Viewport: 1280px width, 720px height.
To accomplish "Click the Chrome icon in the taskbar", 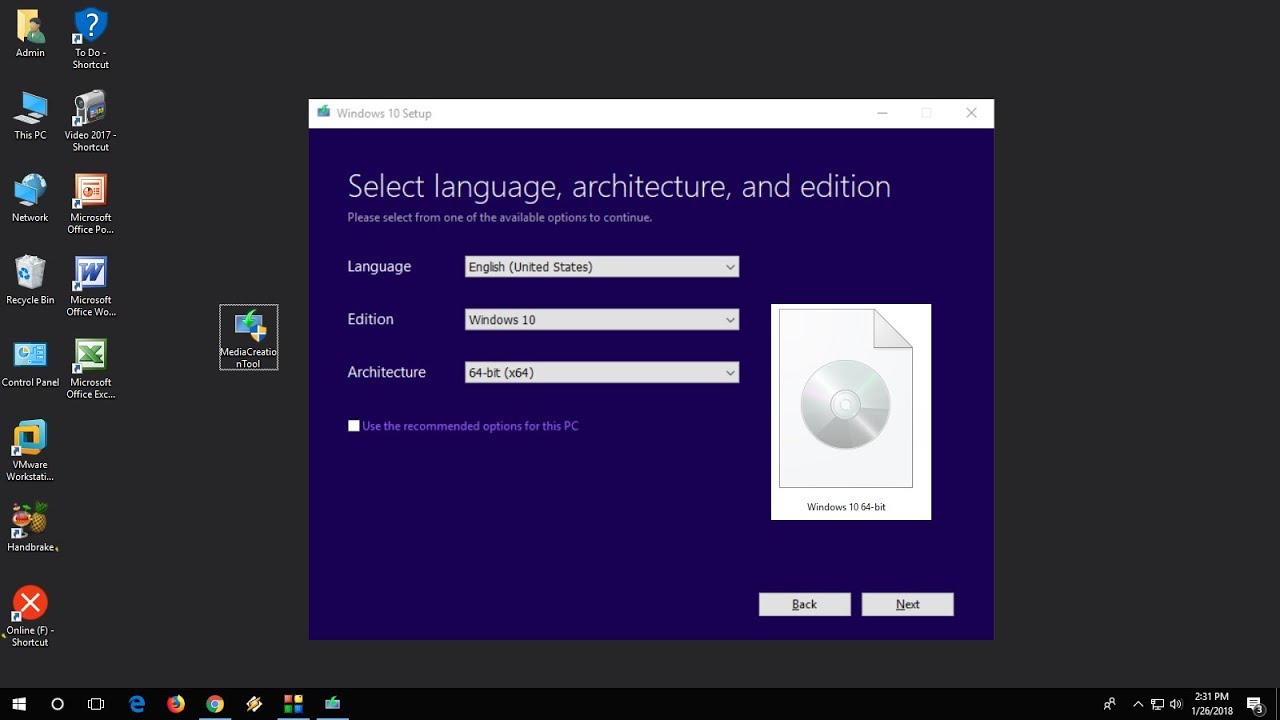I will (x=215, y=704).
